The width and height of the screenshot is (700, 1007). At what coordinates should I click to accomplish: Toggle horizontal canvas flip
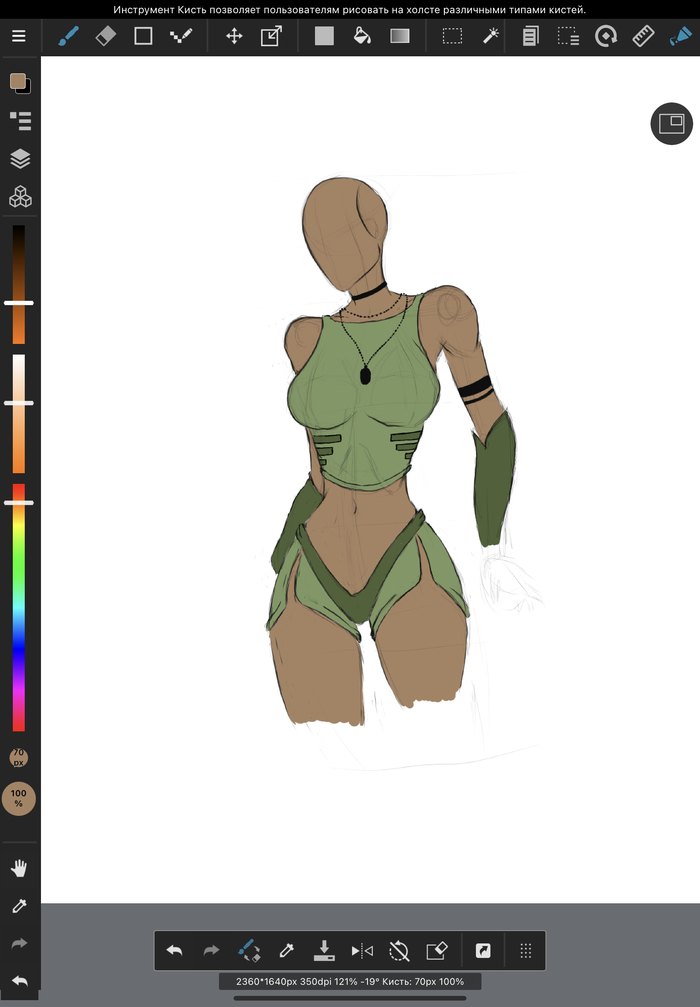[362, 950]
